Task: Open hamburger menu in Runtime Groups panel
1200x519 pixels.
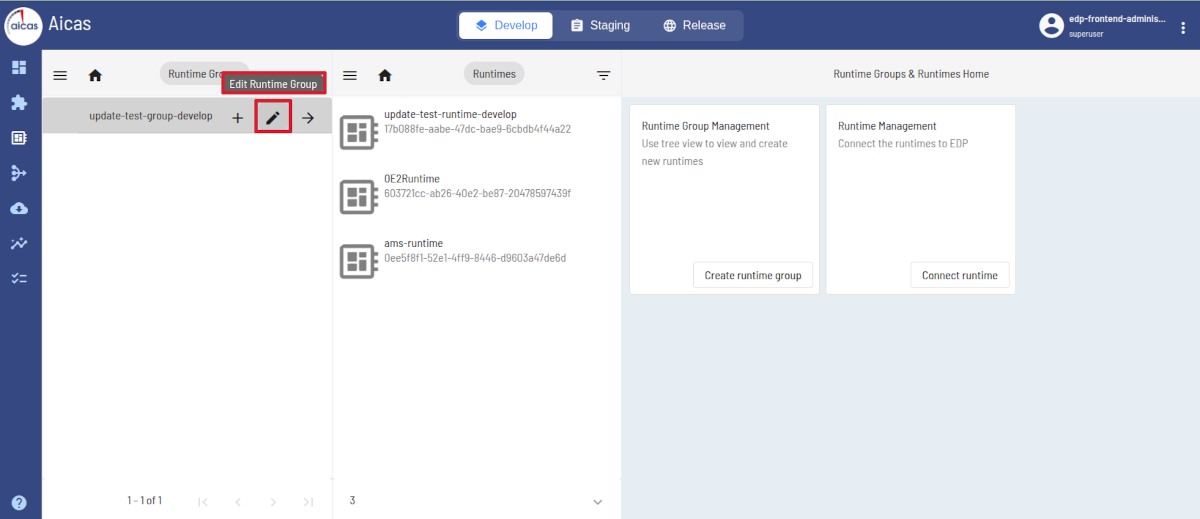Action: coord(60,75)
